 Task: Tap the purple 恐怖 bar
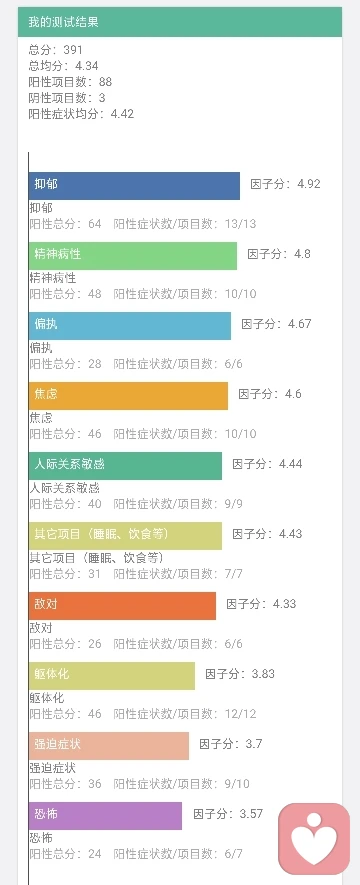(x=106, y=816)
